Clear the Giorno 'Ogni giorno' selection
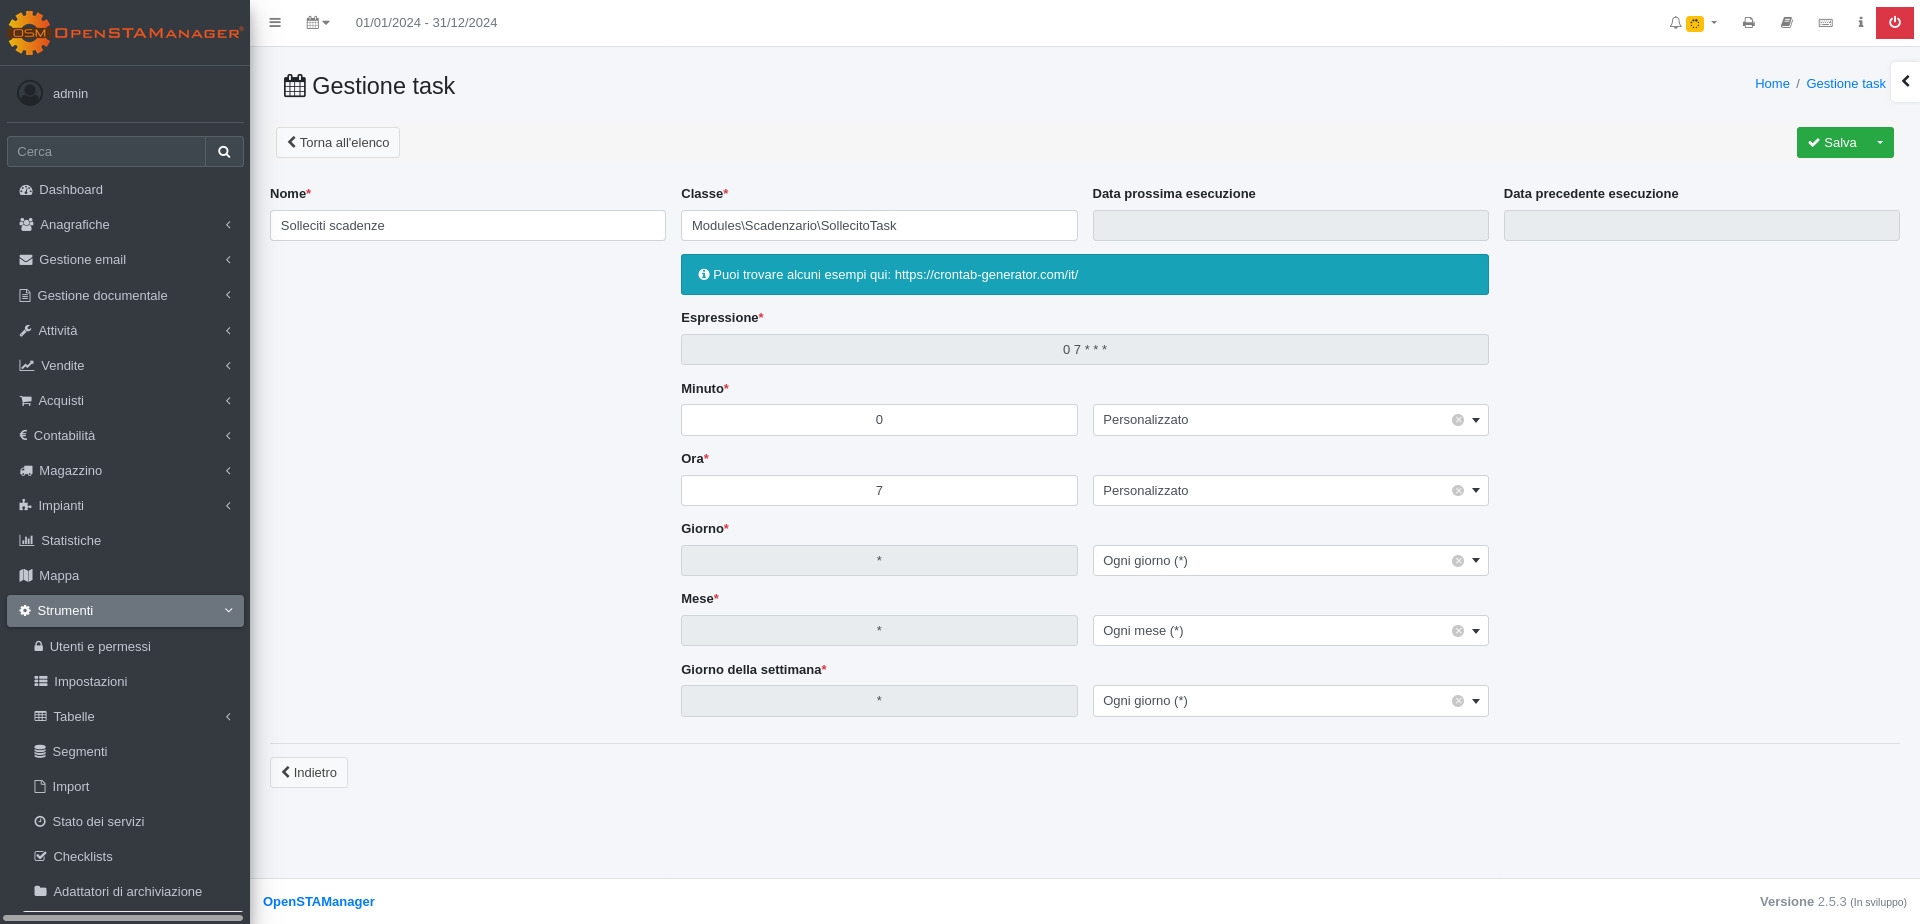The height and width of the screenshot is (924, 1920). coord(1457,561)
